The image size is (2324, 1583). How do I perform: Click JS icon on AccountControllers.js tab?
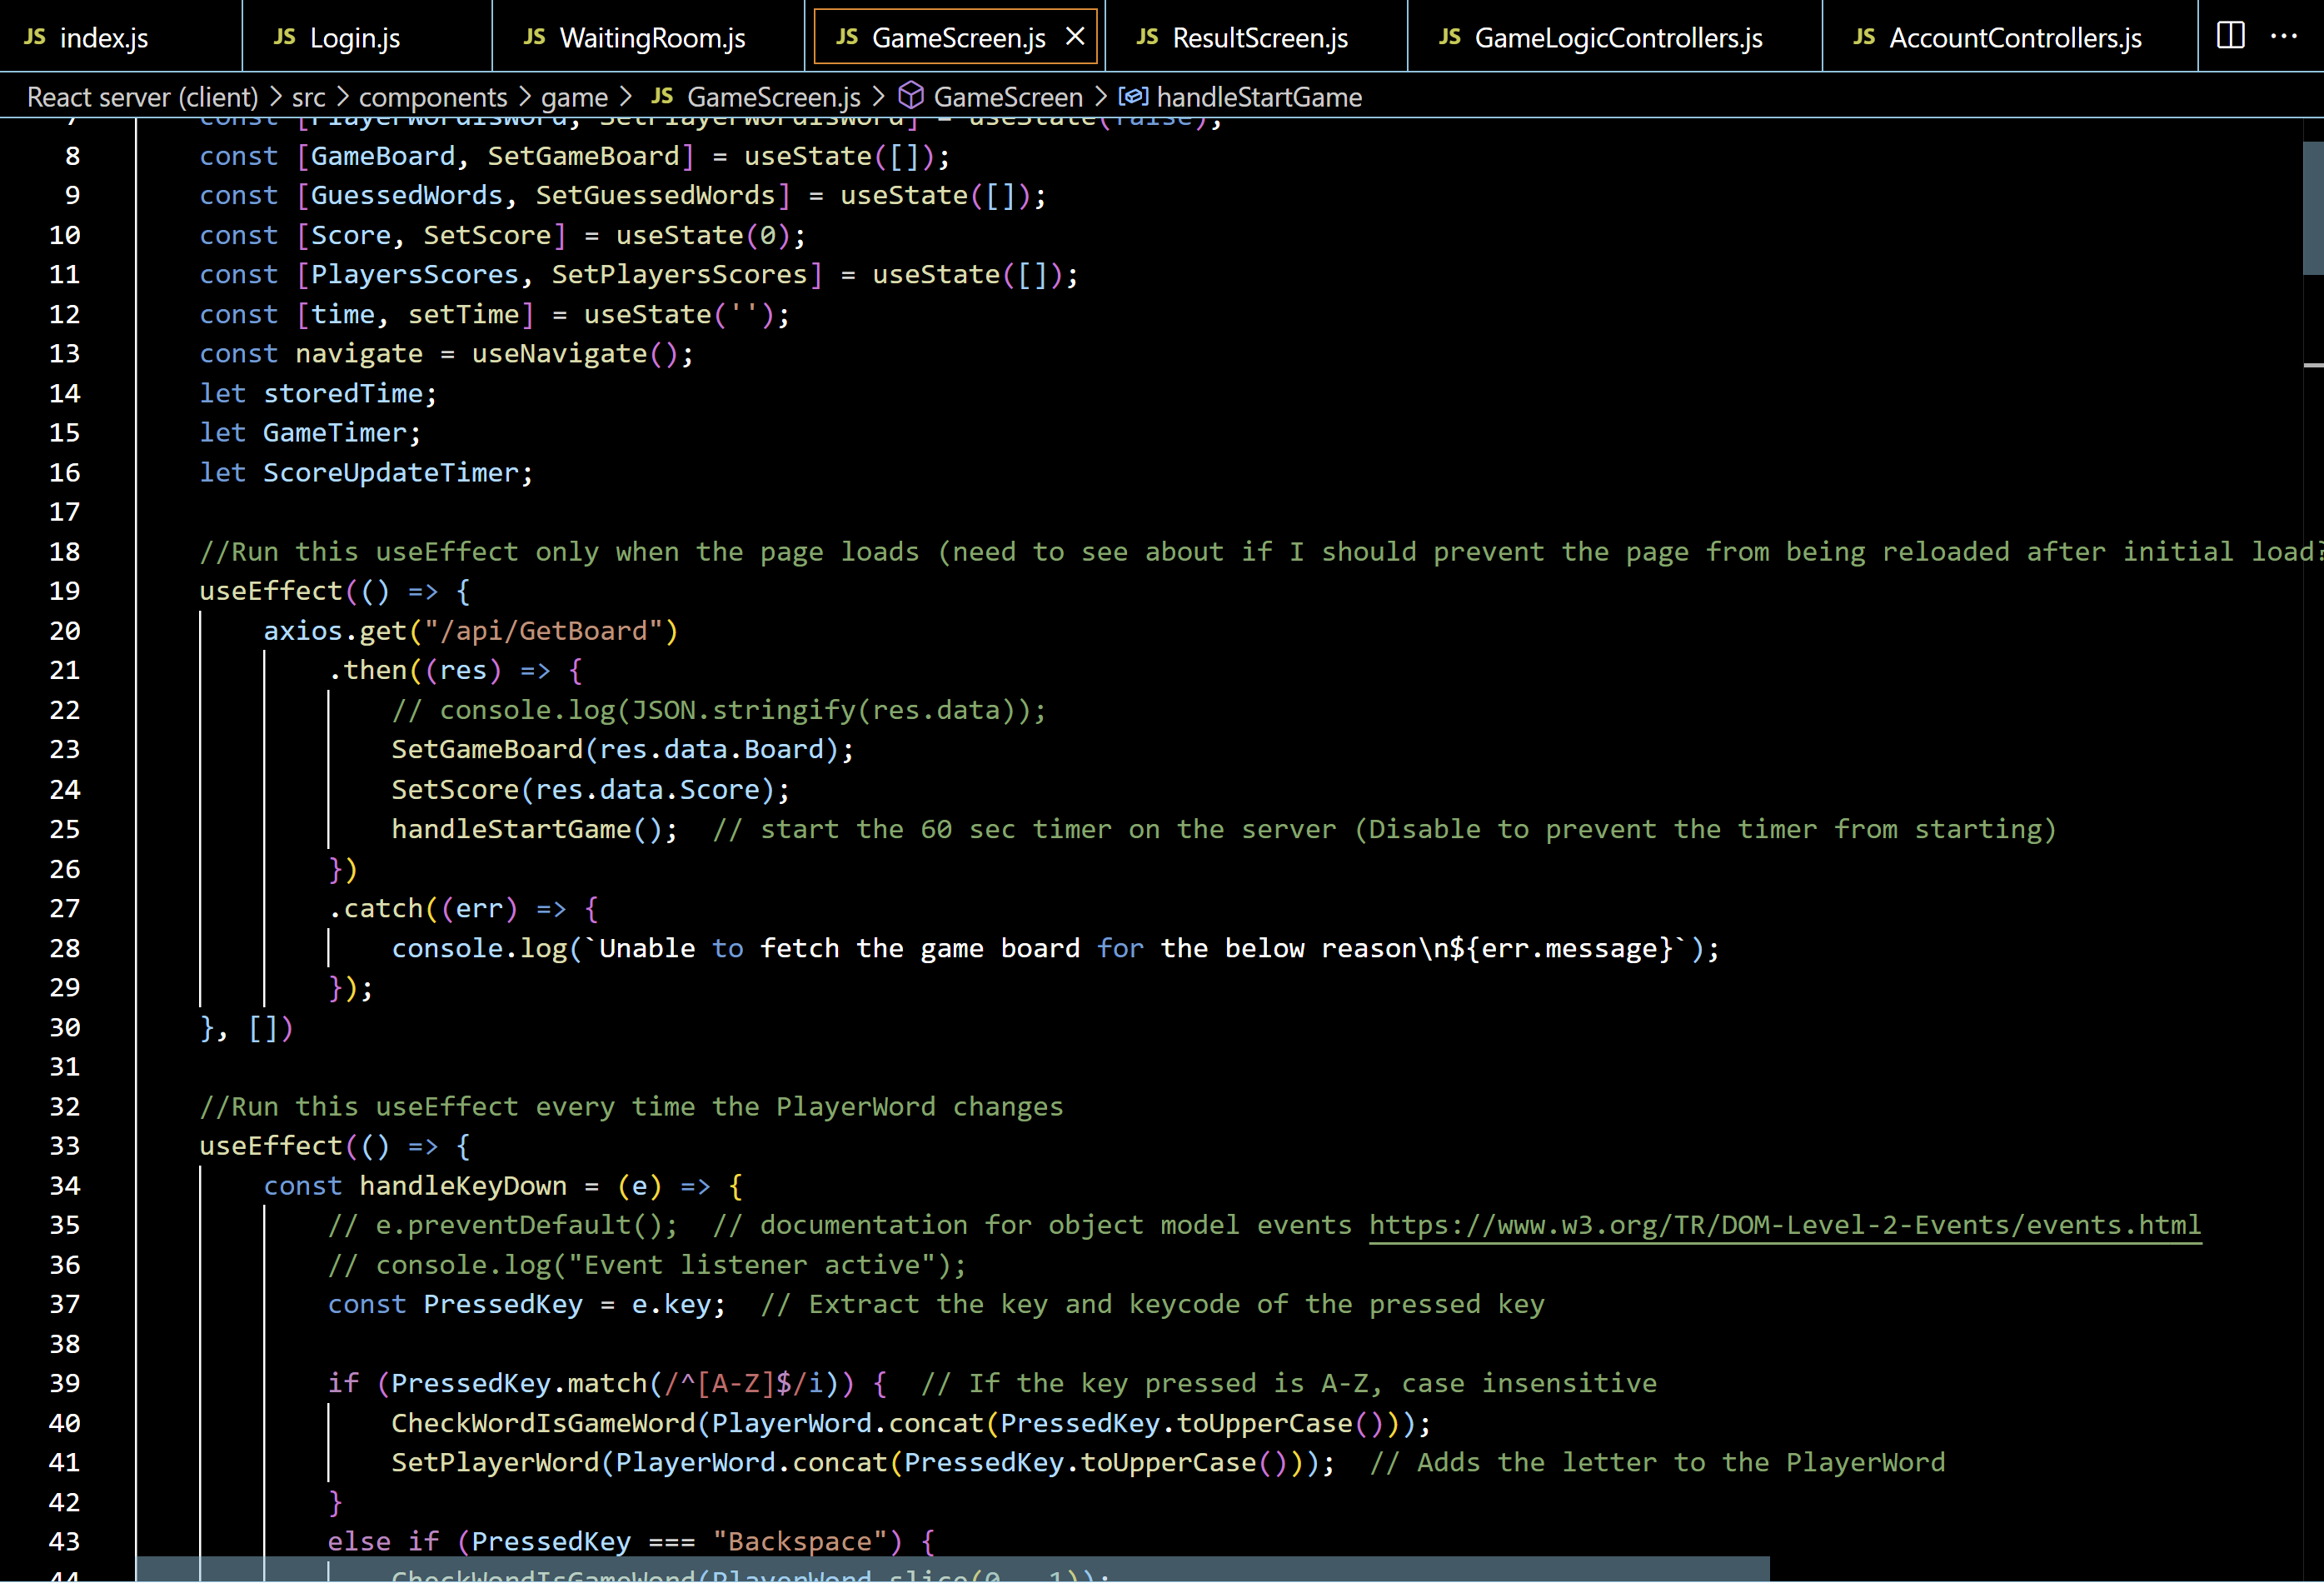pyautogui.click(x=1864, y=38)
